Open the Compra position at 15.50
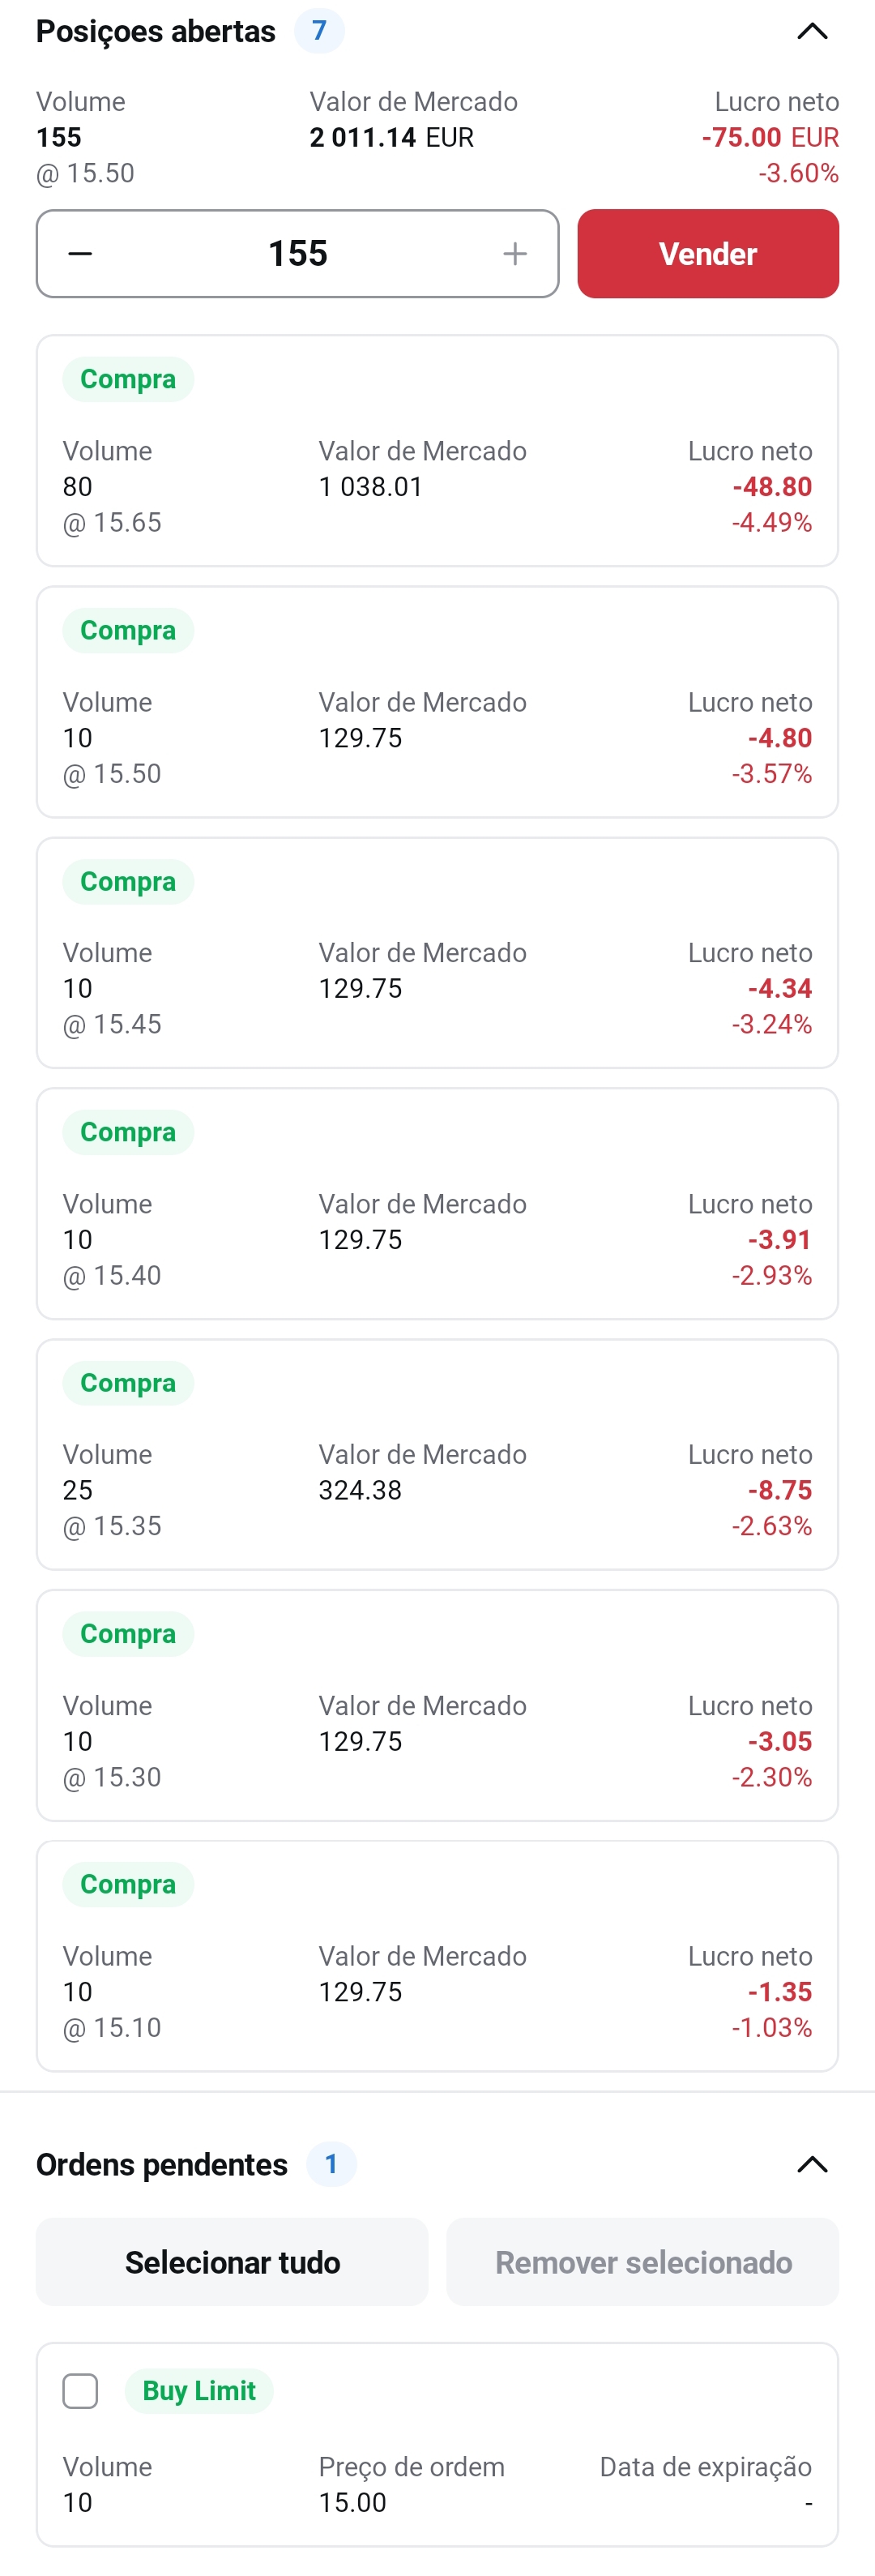875x2576 pixels. pyautogui.click(x=437, y=702)
